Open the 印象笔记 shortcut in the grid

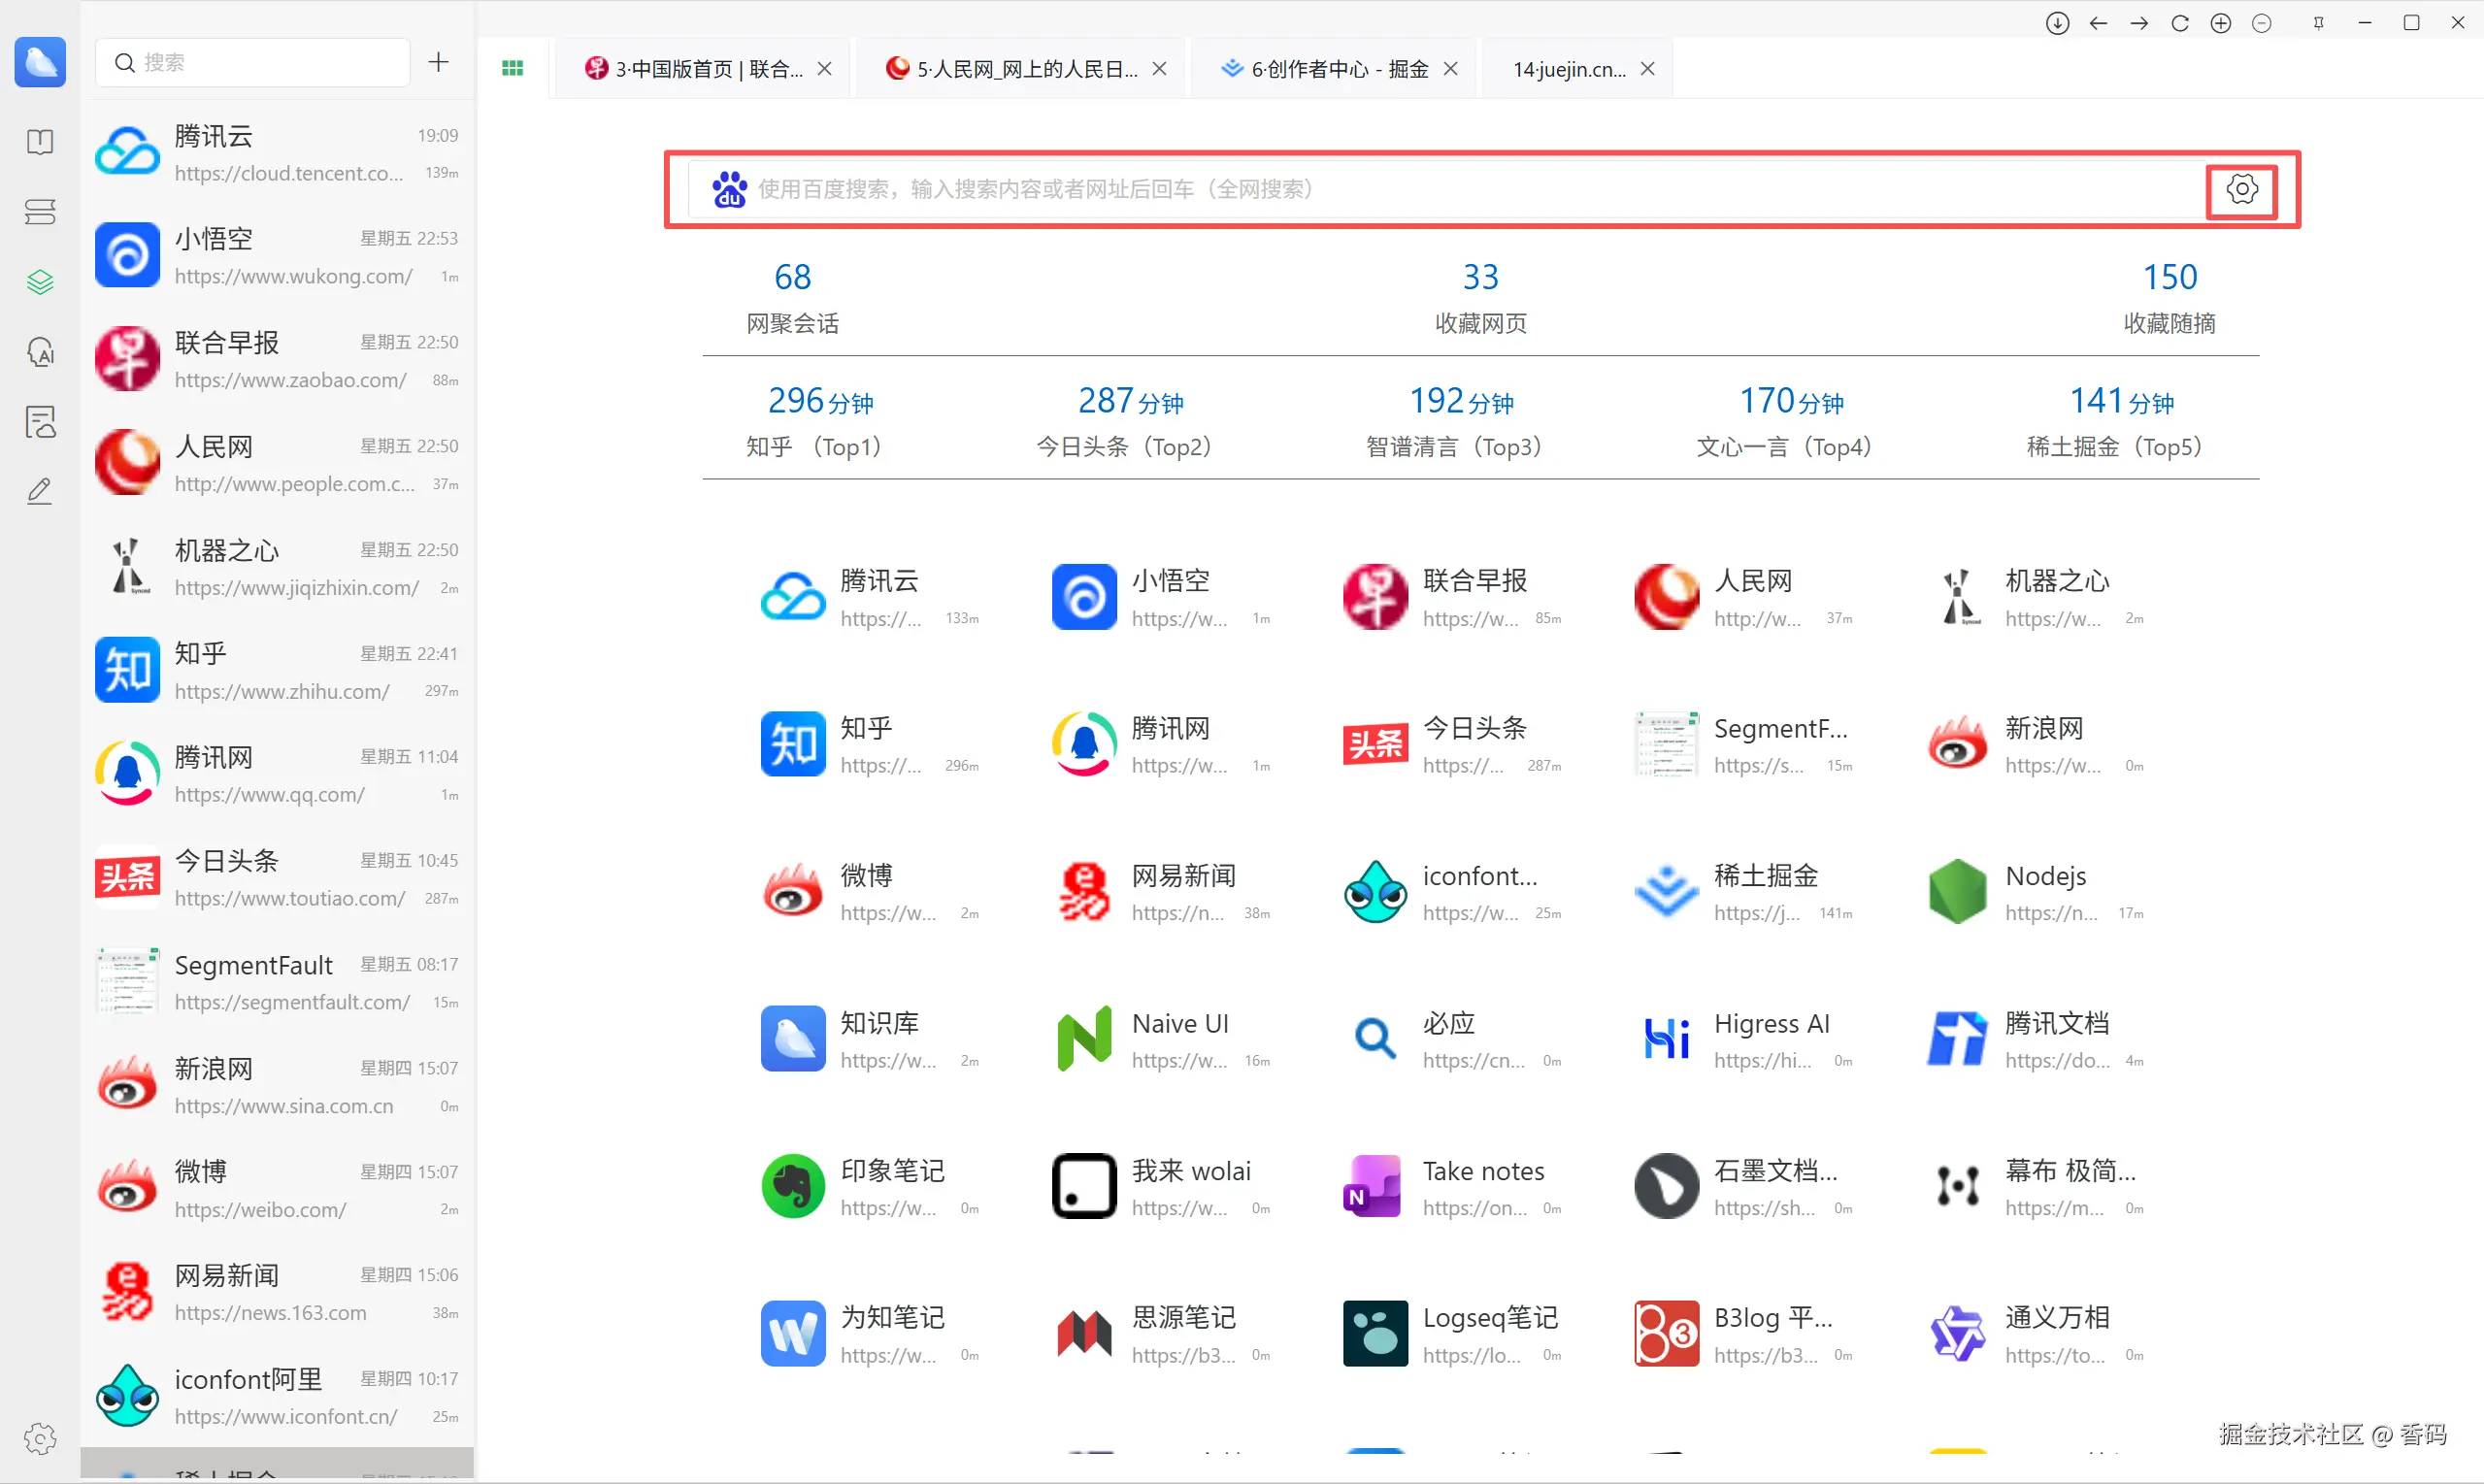click(x=866, y=1187)
